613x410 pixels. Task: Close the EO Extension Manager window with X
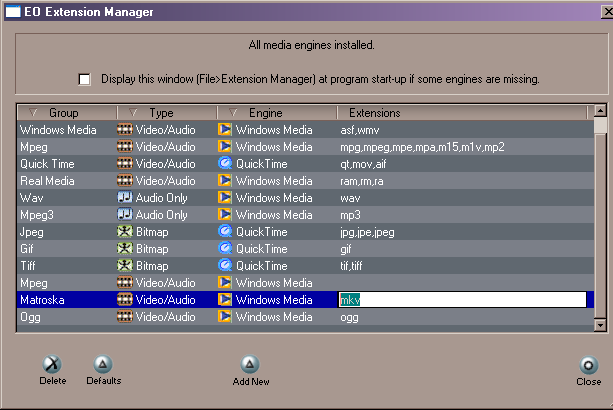pos(607,12)
